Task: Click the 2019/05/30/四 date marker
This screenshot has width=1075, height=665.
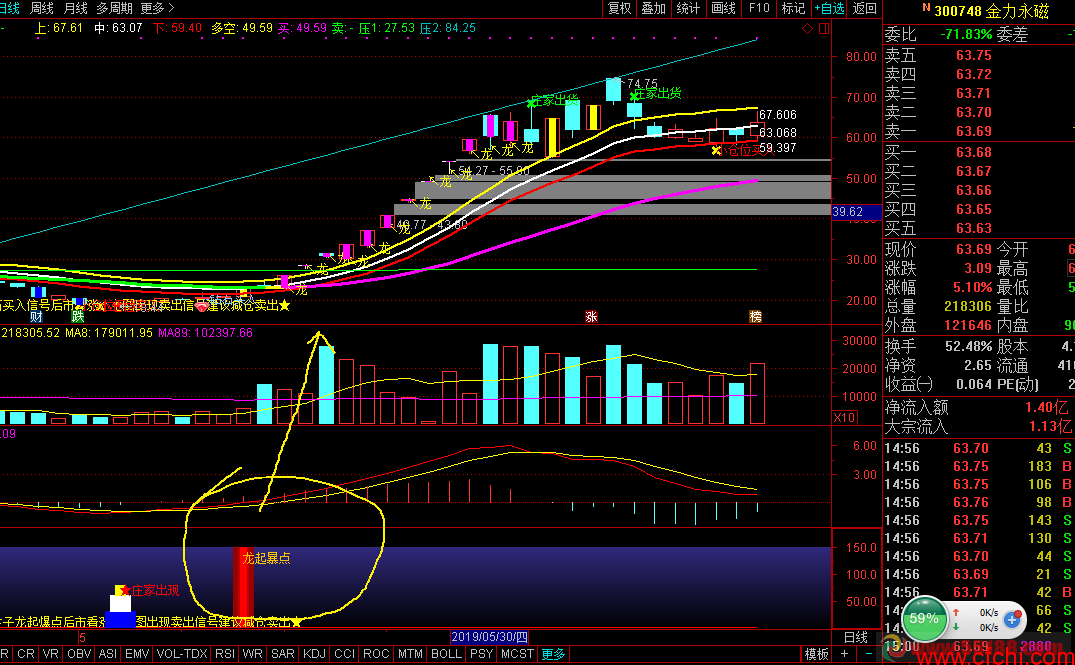Action: point(490,637)
